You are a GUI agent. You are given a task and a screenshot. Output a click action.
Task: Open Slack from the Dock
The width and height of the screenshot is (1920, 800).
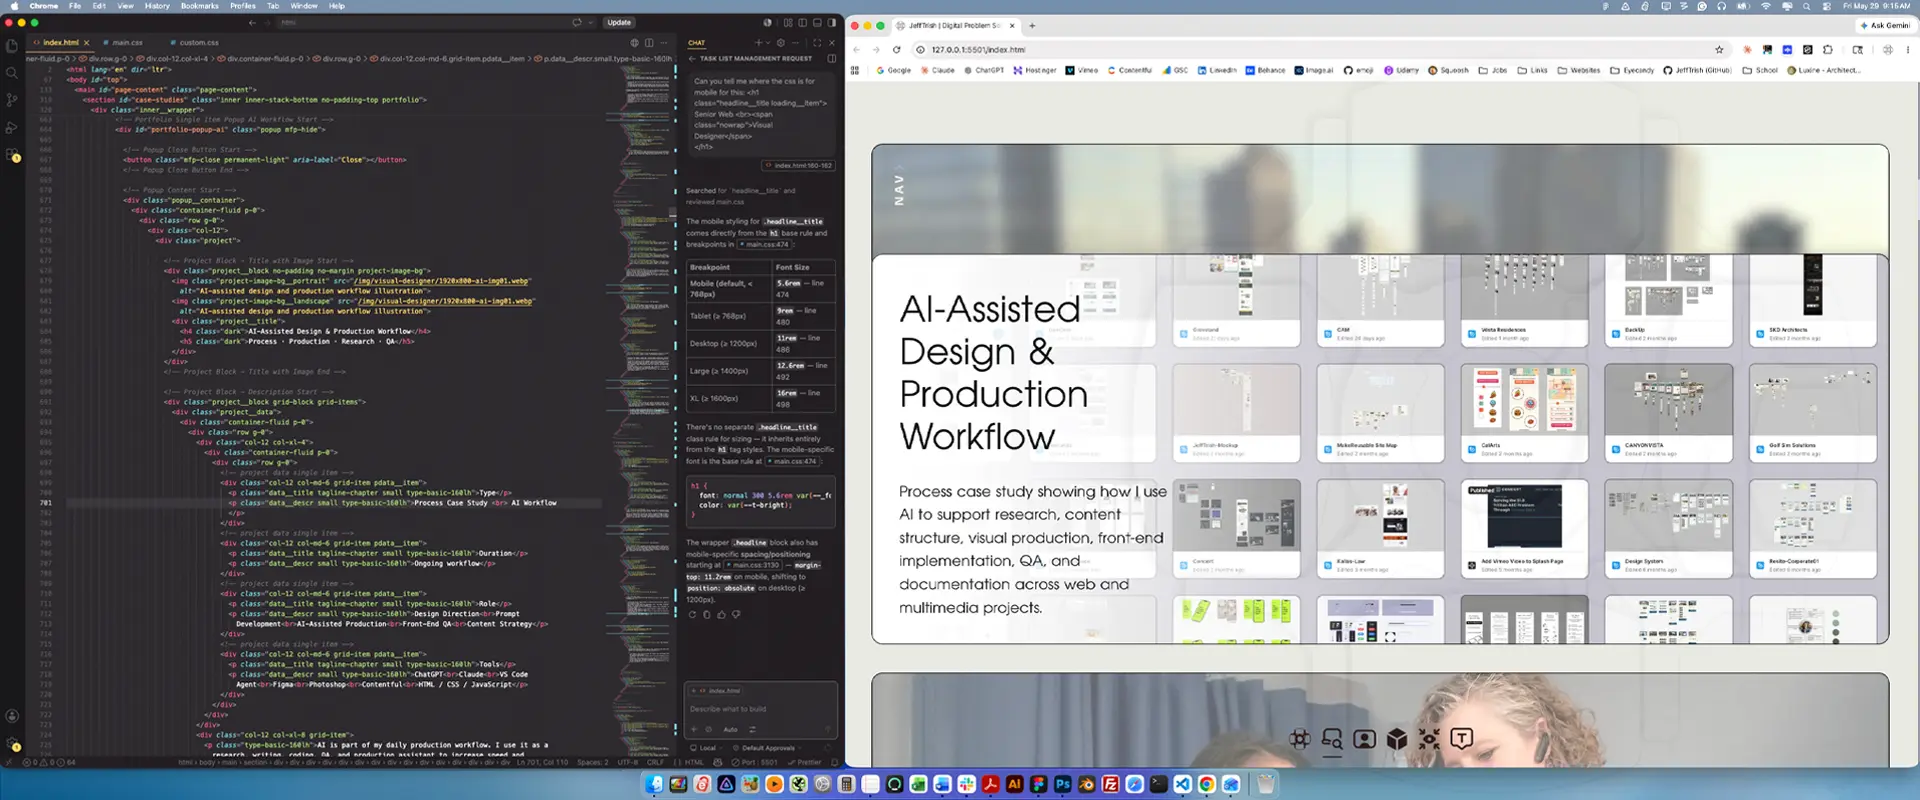(967, 785)
